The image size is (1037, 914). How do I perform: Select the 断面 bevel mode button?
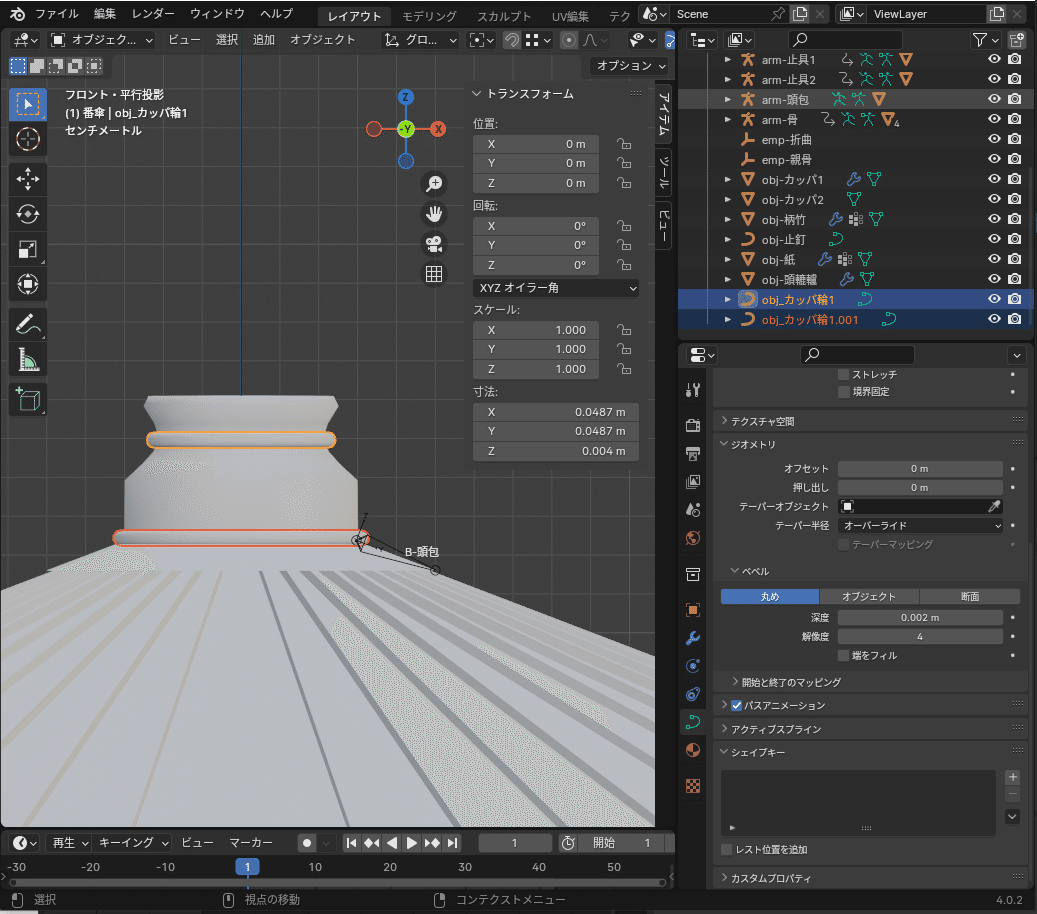point(970,597)
